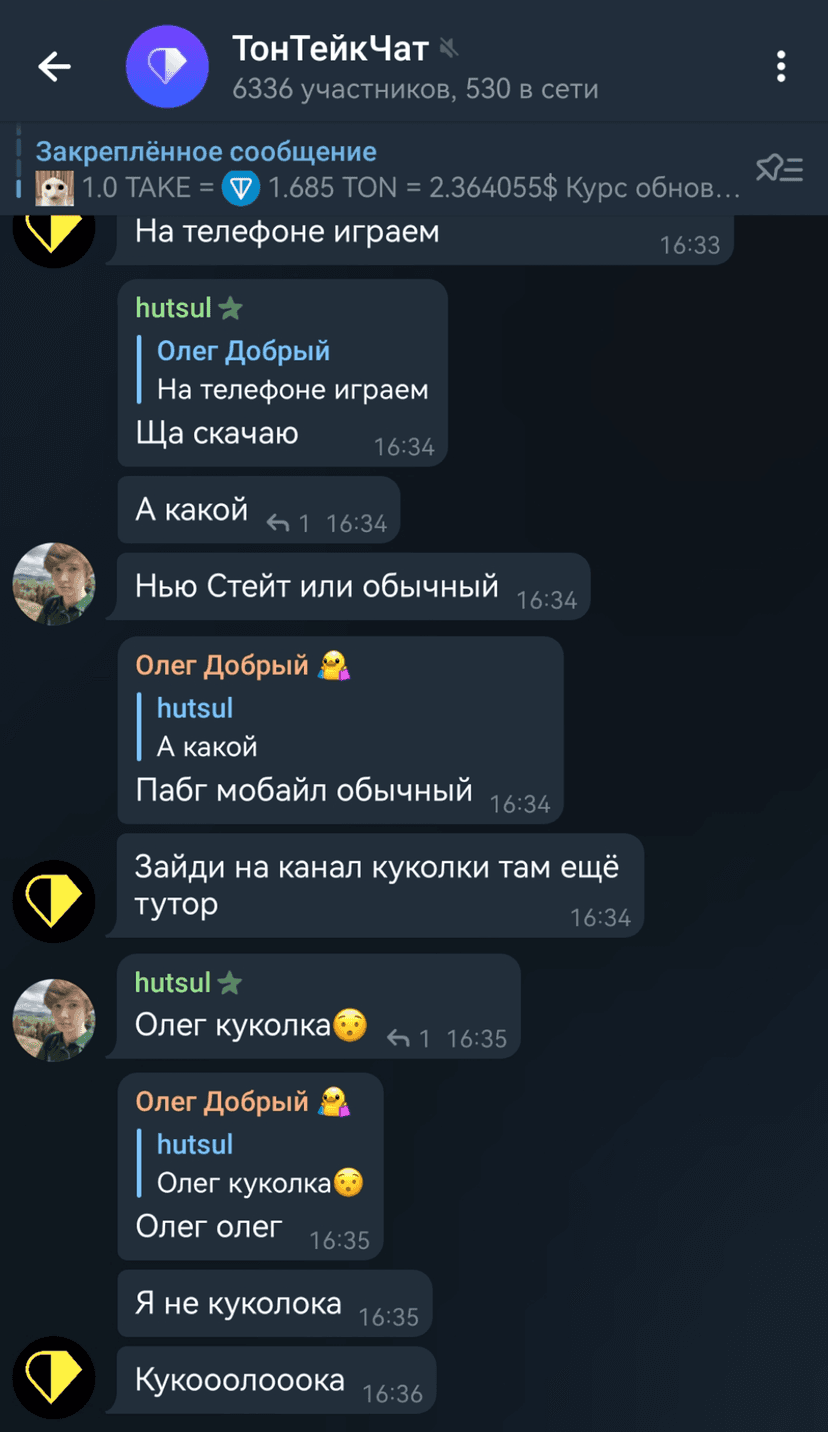This screenshot has width=828, height=1432.
Task: Open the ТонТейкЧат title for group info
Action: click(331, 47)
